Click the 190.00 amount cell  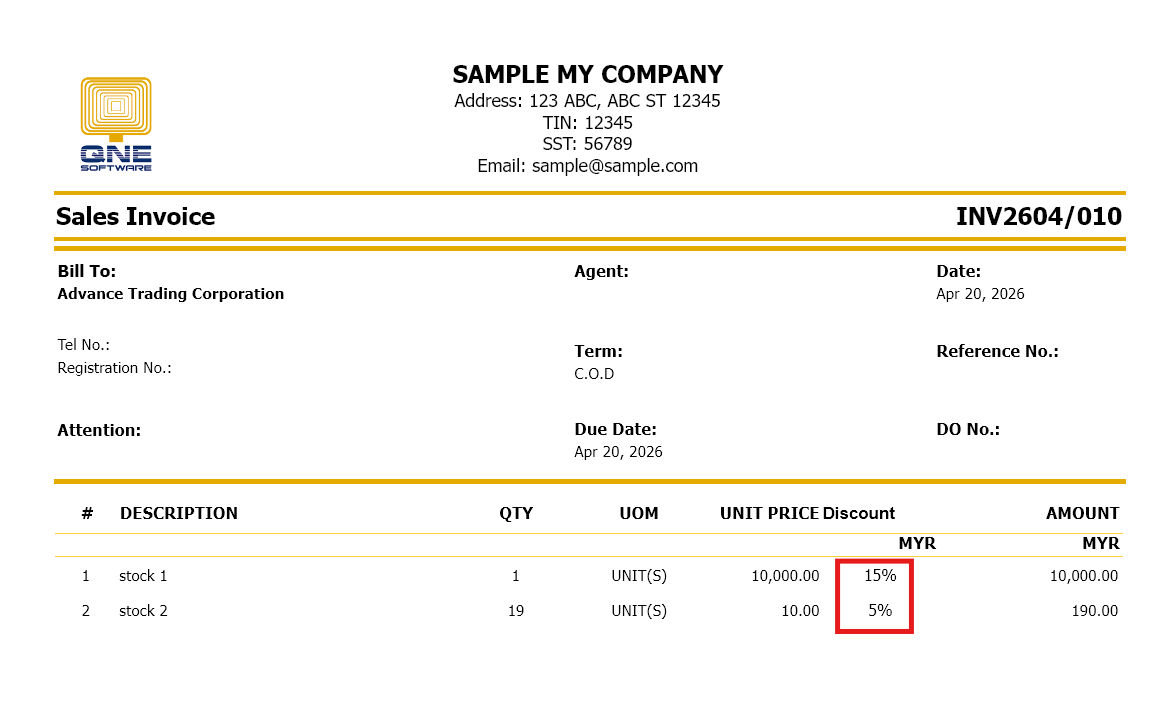pyautogui.click(x=1094, y=611)
